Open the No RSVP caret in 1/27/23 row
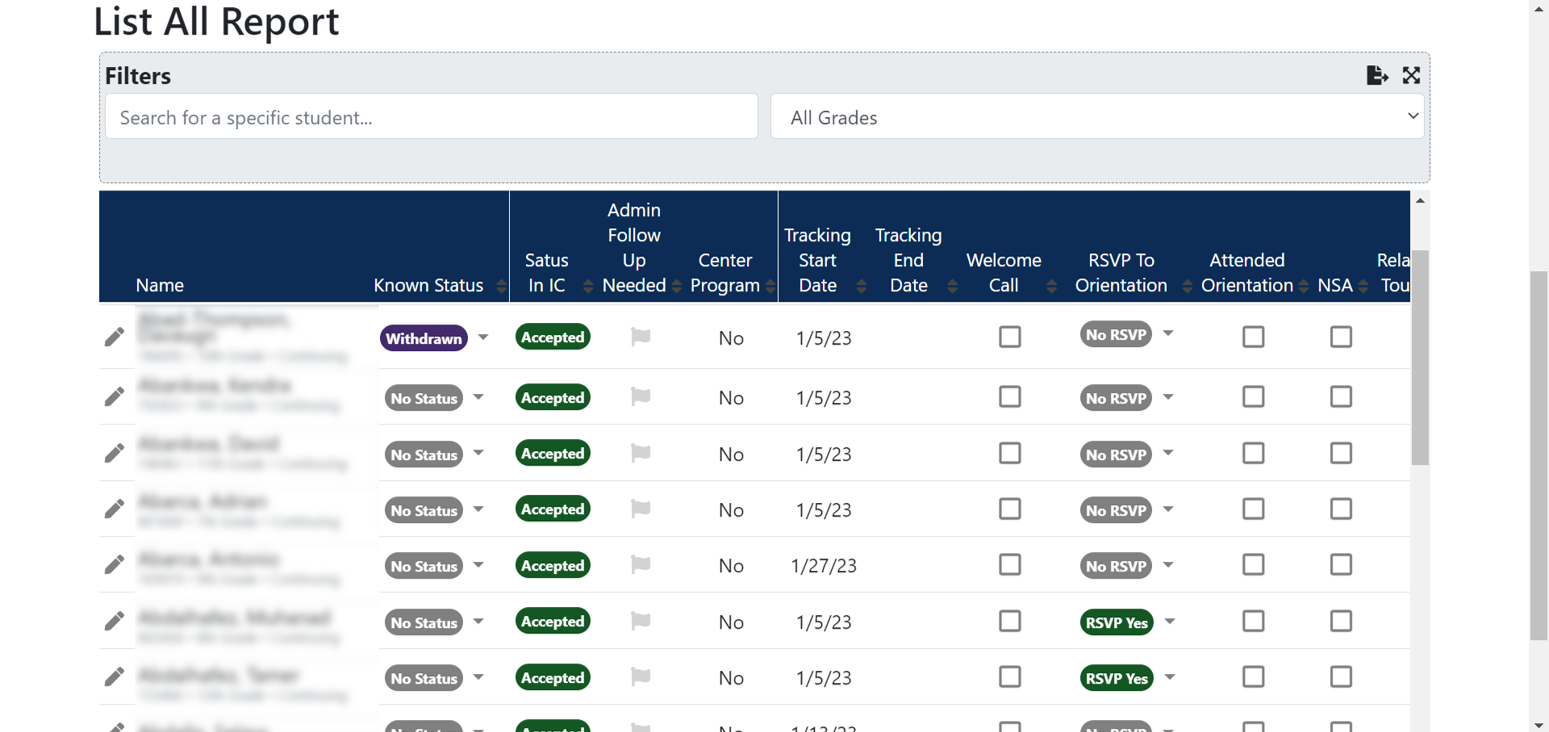Screen dimensions: 1549x732 point(1167,565)
